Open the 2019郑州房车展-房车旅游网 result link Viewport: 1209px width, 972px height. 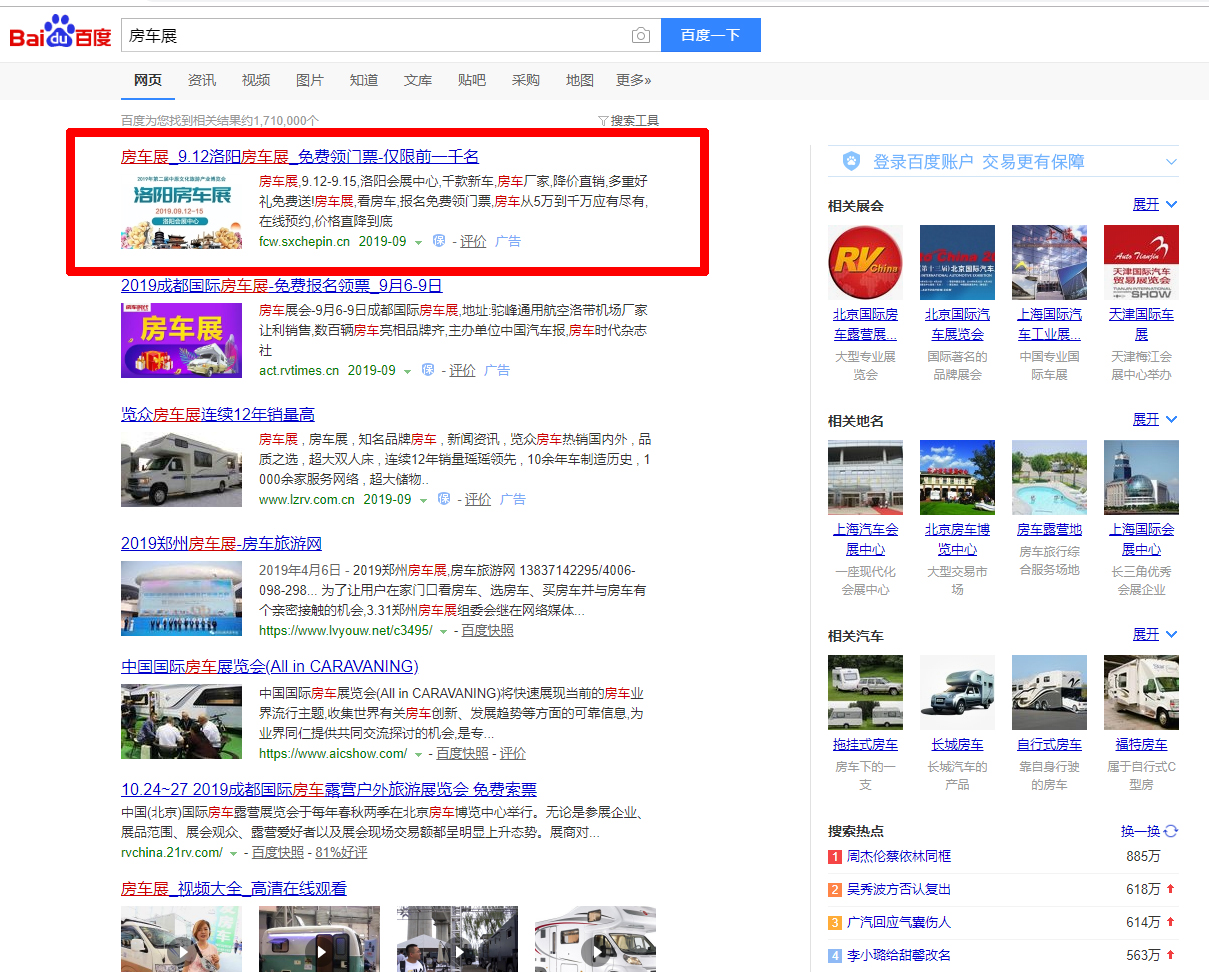(x=221, y=544)
